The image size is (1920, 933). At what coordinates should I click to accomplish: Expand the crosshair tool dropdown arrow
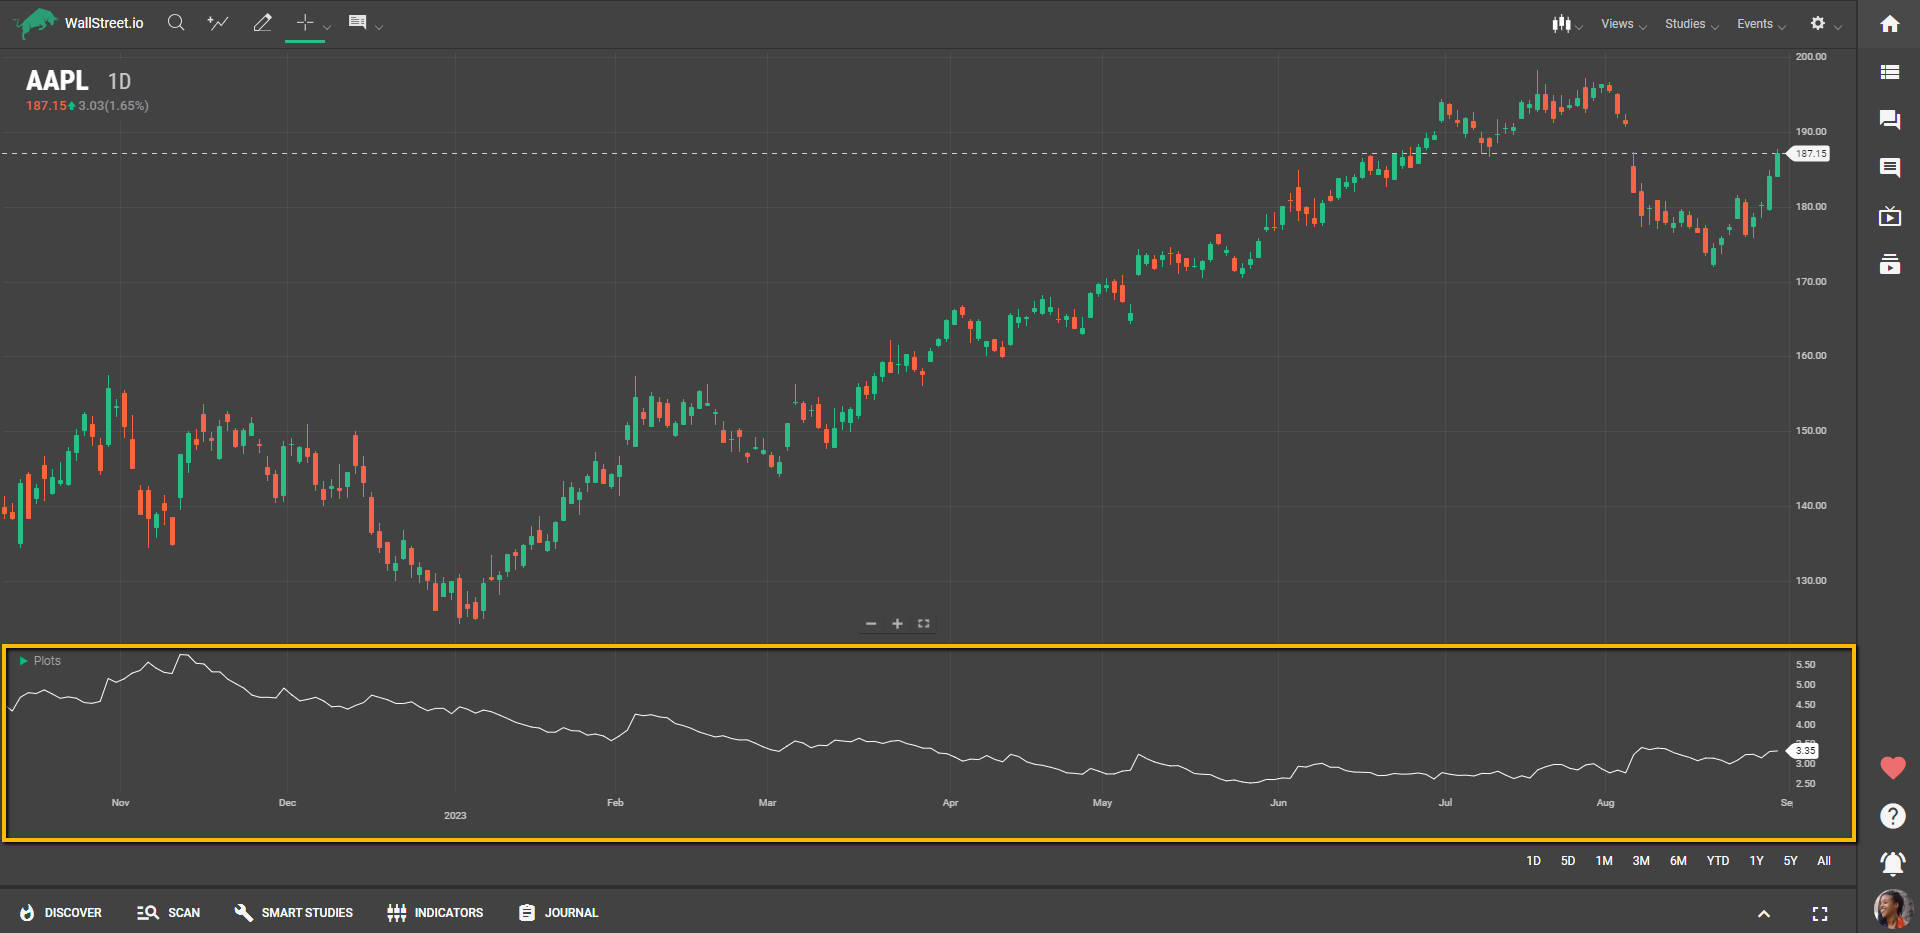pyautogui.click(x=327, y=27)
